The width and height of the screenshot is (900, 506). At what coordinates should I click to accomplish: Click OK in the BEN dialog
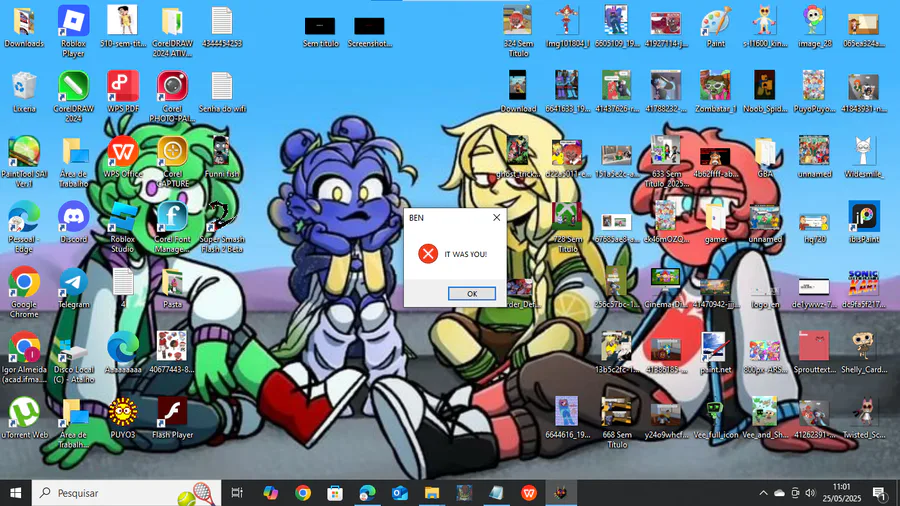click(471, 293)
